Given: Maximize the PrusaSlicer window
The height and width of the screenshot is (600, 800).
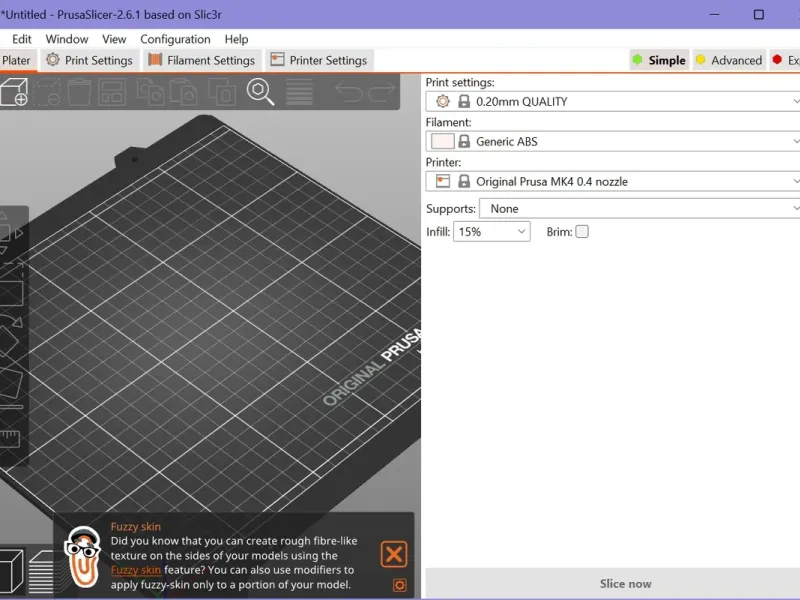Looking at the screenshot, I should pos(759,14).
